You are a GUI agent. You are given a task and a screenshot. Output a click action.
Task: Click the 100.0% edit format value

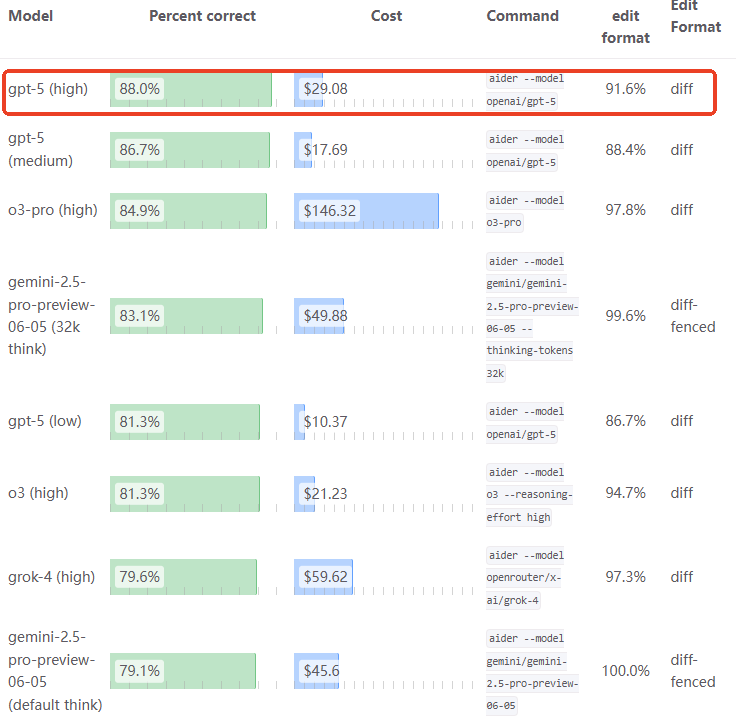click(x=625, y=670)
